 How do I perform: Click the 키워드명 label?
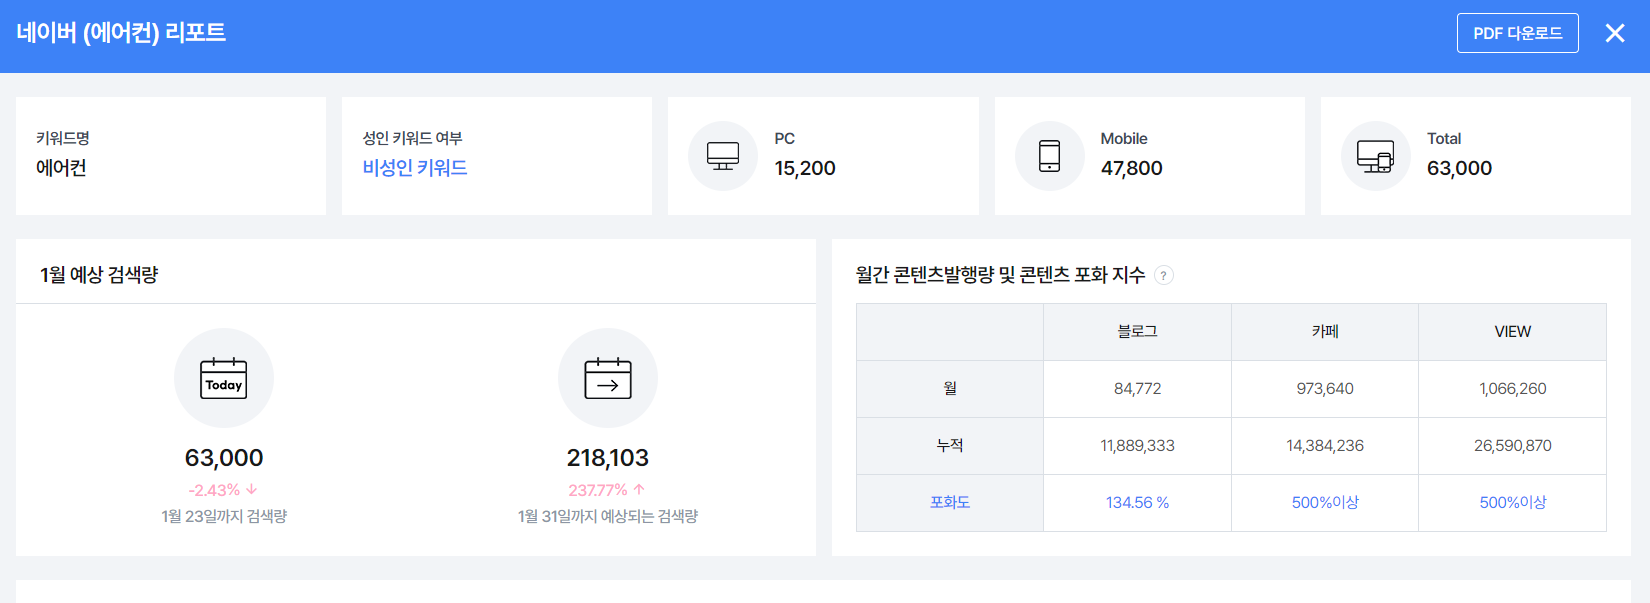pyautogui.click(x=63, y=138)
